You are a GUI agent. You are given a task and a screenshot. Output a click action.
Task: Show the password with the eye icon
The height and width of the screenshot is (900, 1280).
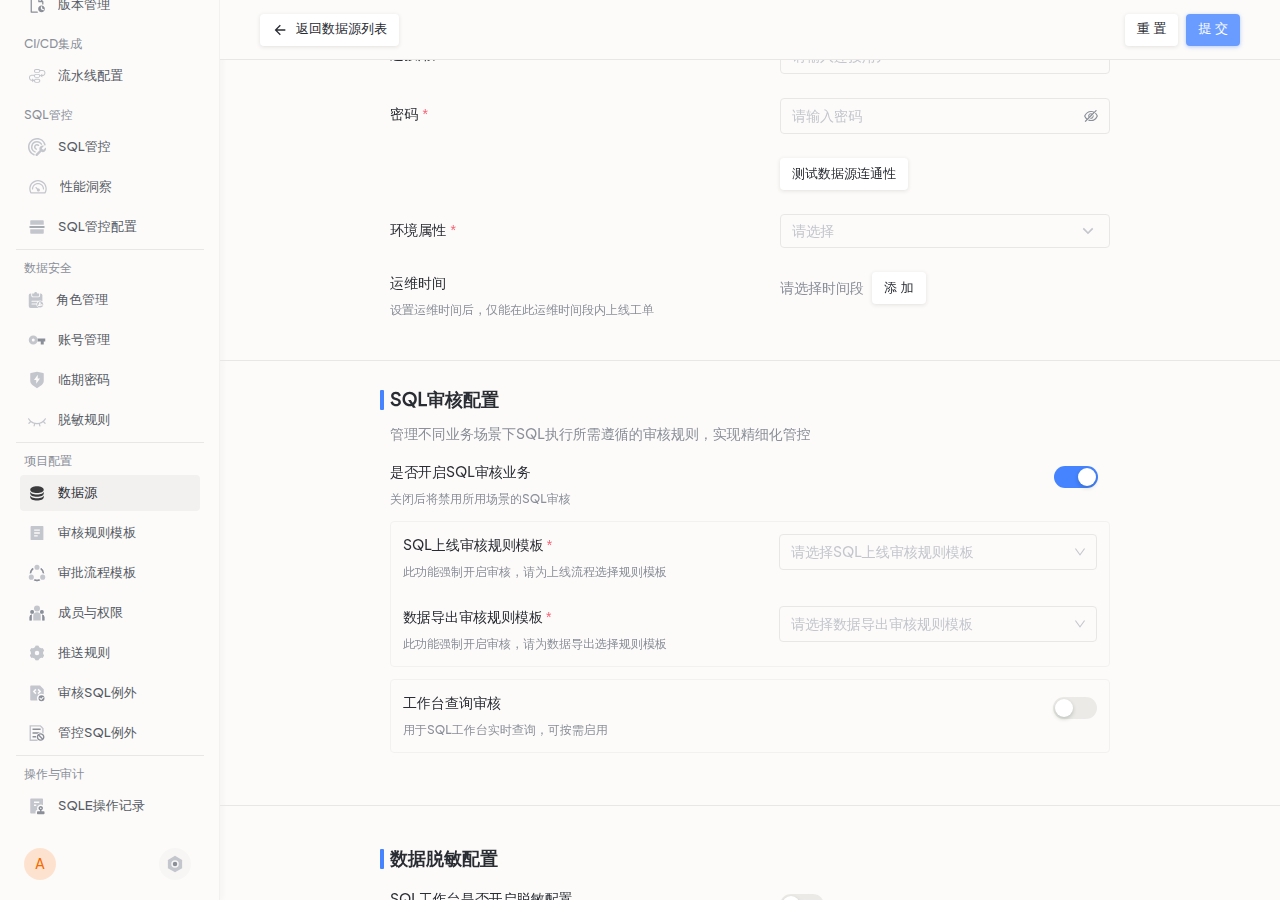pos(1091,116)
